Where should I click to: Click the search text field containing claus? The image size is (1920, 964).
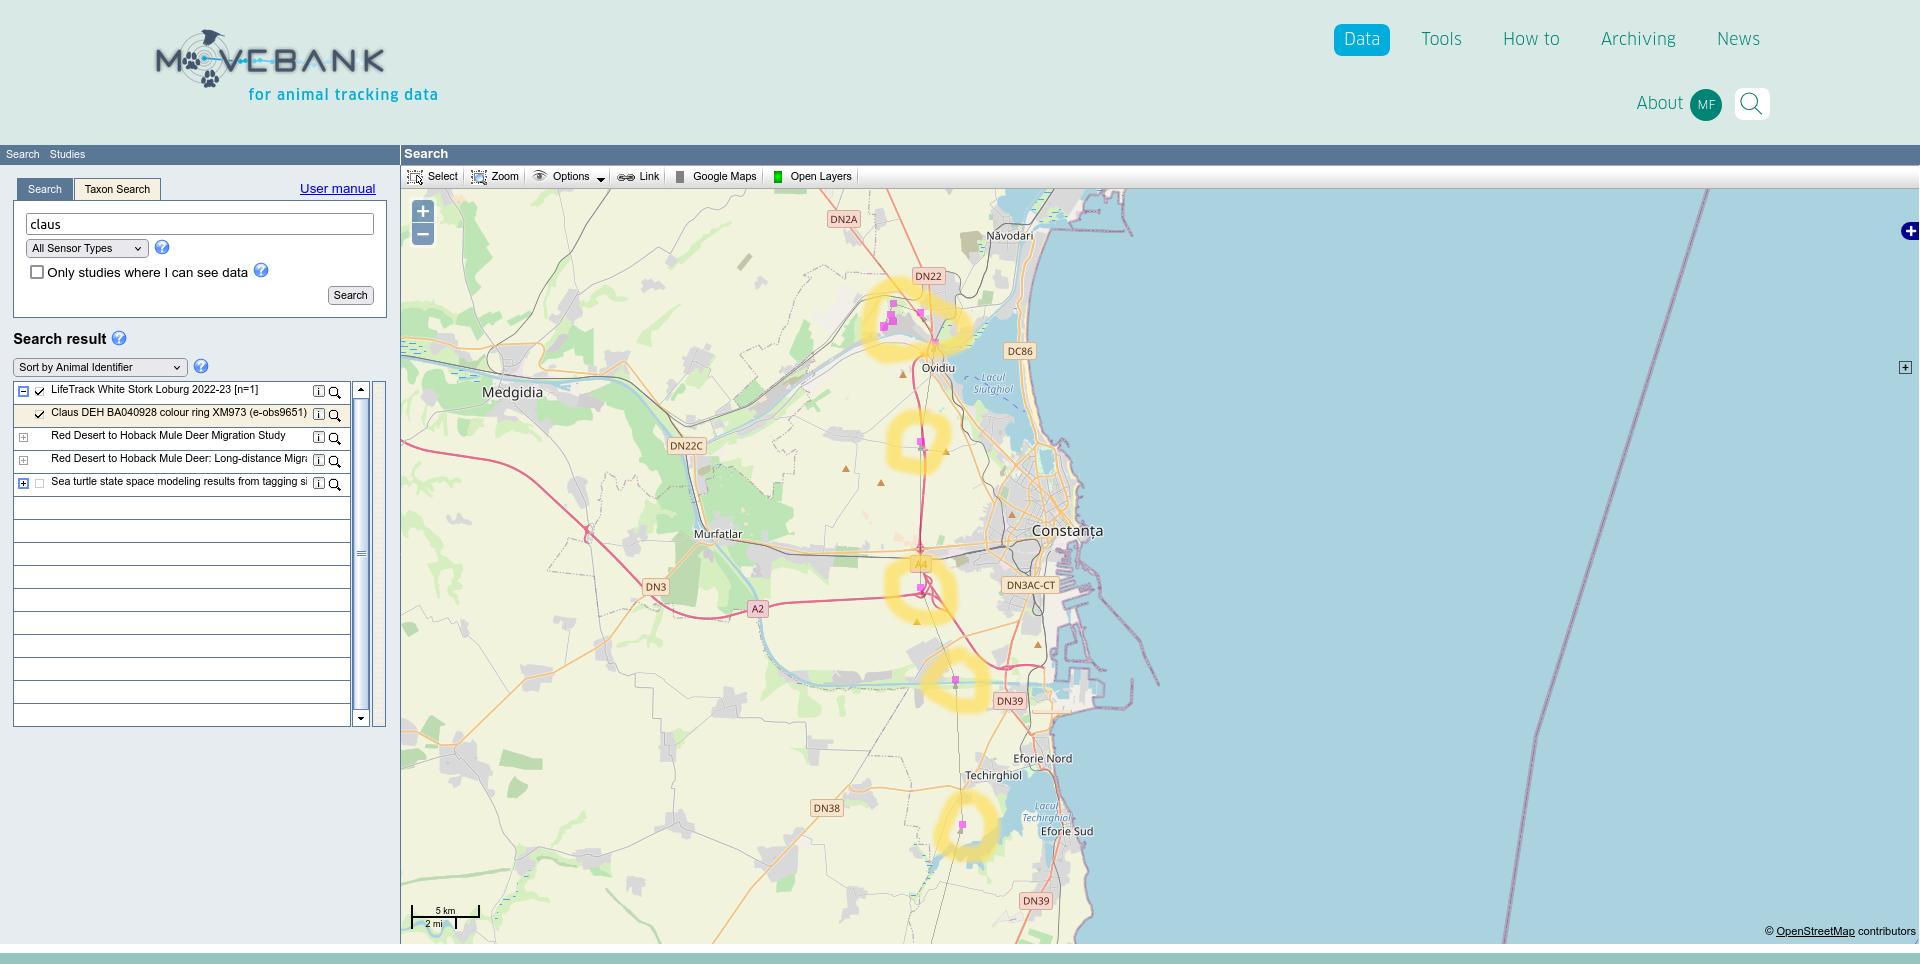coord(200,225)
